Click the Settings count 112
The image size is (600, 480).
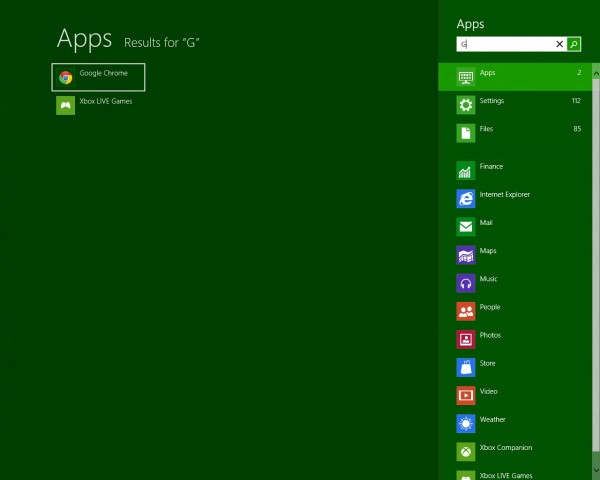[576, 101]
